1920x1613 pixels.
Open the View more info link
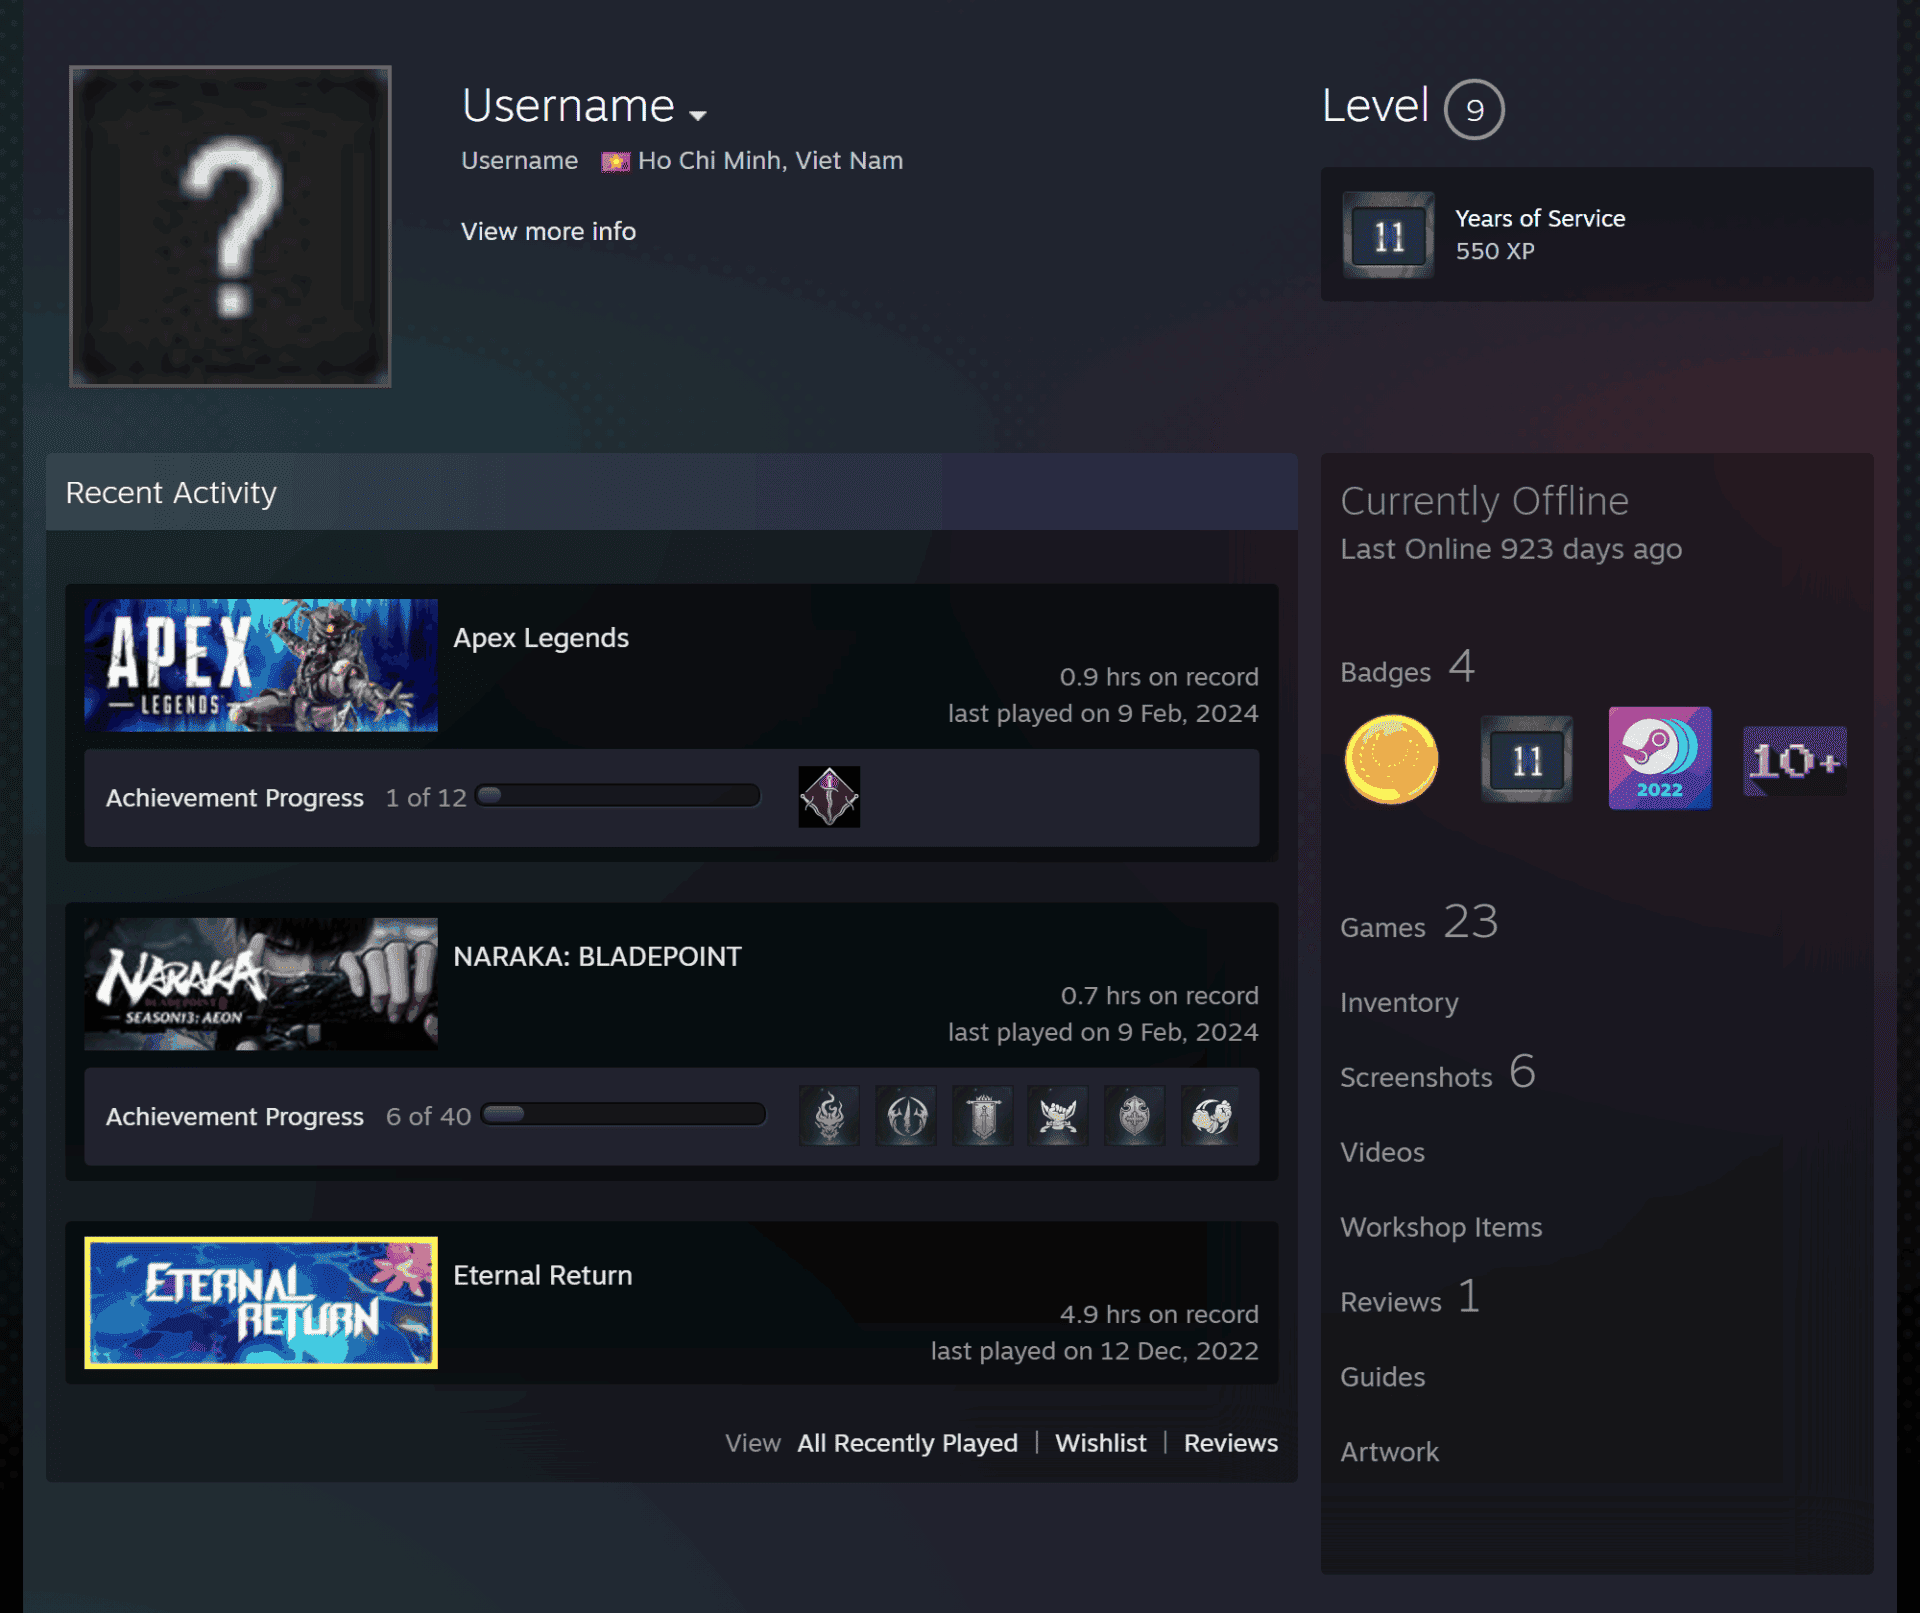click(548, 231)
